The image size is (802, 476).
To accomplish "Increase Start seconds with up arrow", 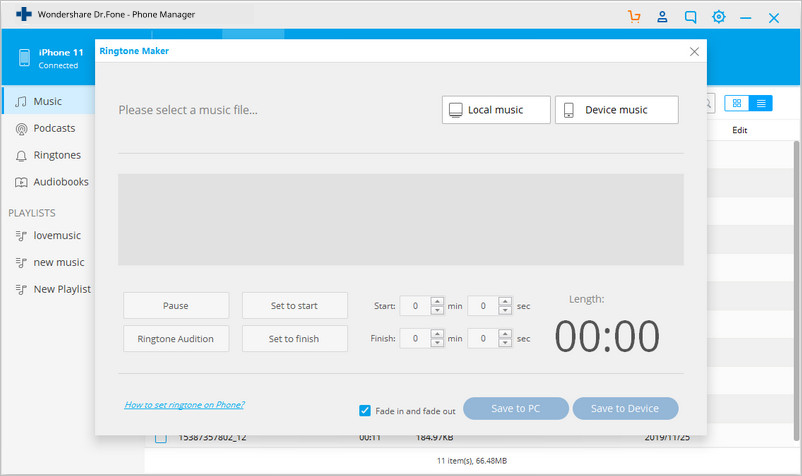I will (x=505, y=301).
